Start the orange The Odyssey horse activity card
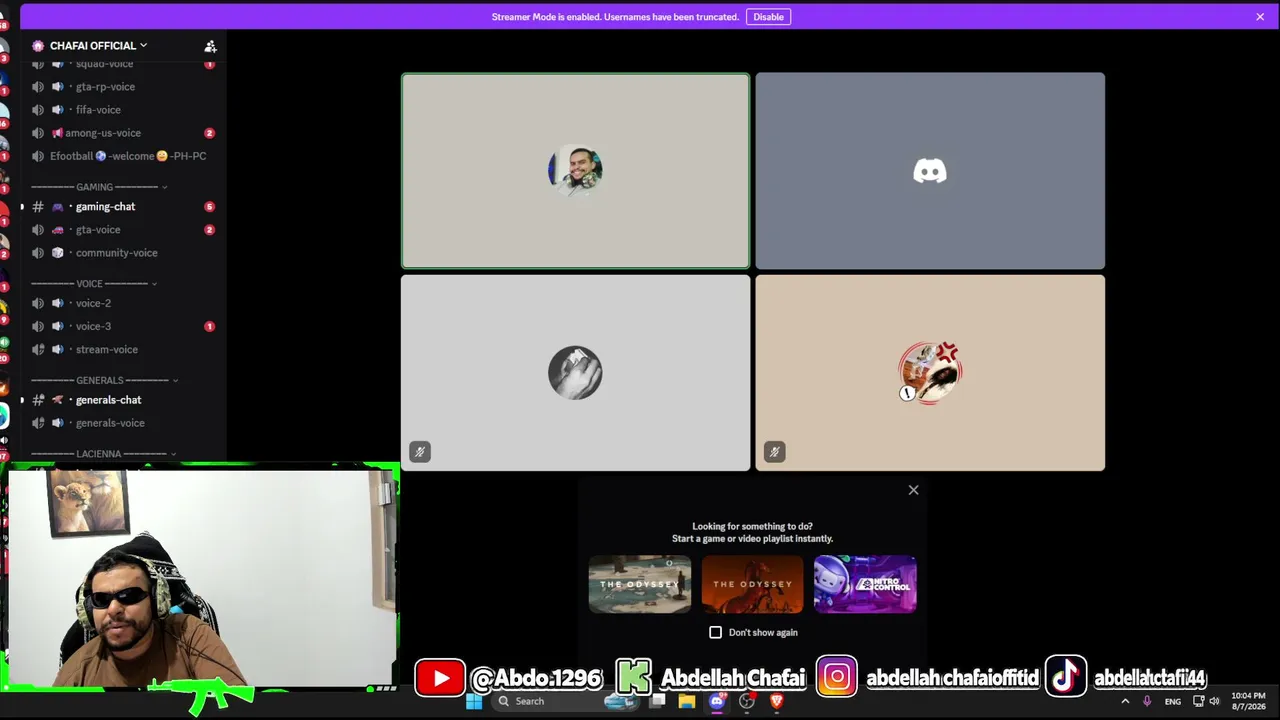This screenshot has height=720, width=1280. tap(752, 584)
